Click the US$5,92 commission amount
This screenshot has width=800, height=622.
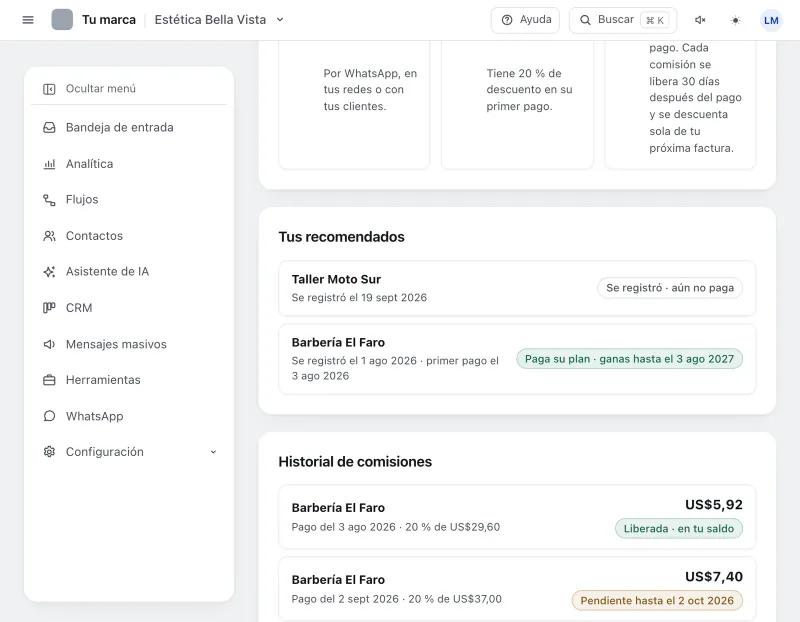point(714,505)
